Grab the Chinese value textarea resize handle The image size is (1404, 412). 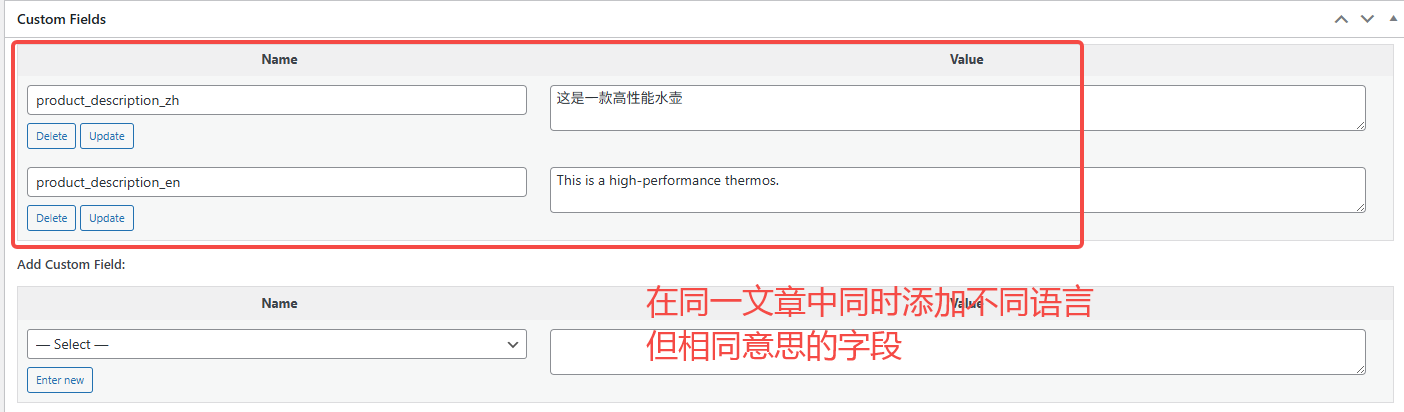click(x=1360, y=125)
